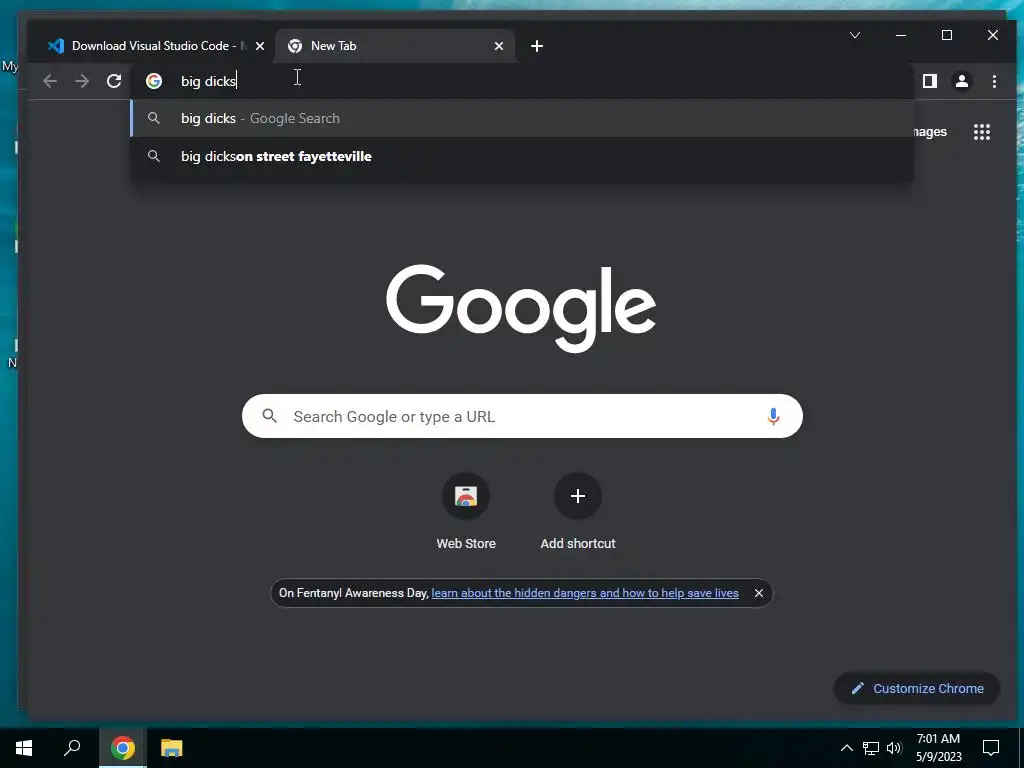Open the Chrome profile avatar menu
Screen dimensions: 1024x768
click(962, 81)
